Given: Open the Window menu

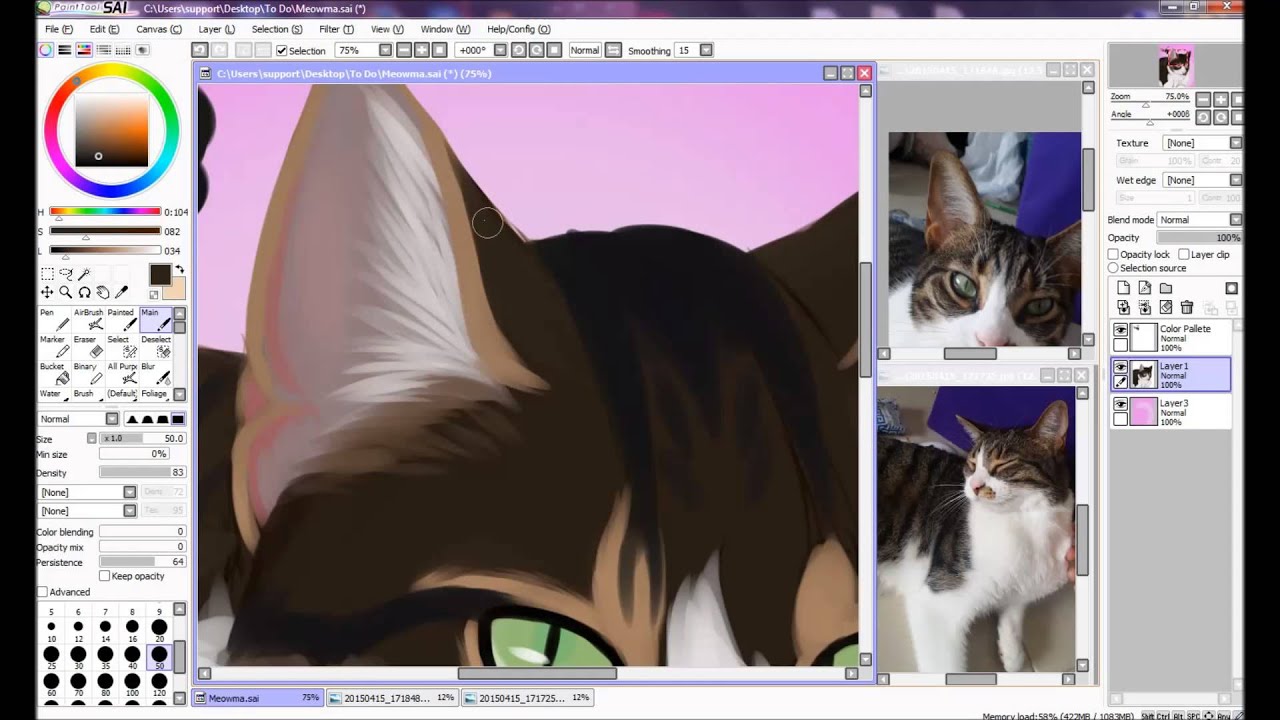Looking at the screenshot, I should pos(445,29).
